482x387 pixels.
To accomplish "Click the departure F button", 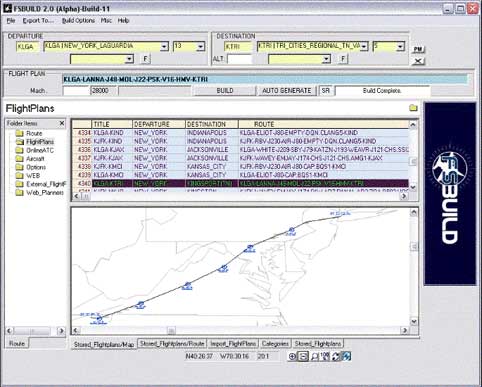I will click(x=145, y=59).
